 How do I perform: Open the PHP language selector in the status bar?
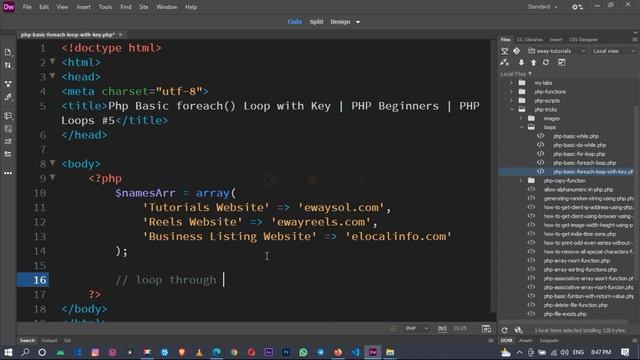pyautogui.click(x=416, y=329)
